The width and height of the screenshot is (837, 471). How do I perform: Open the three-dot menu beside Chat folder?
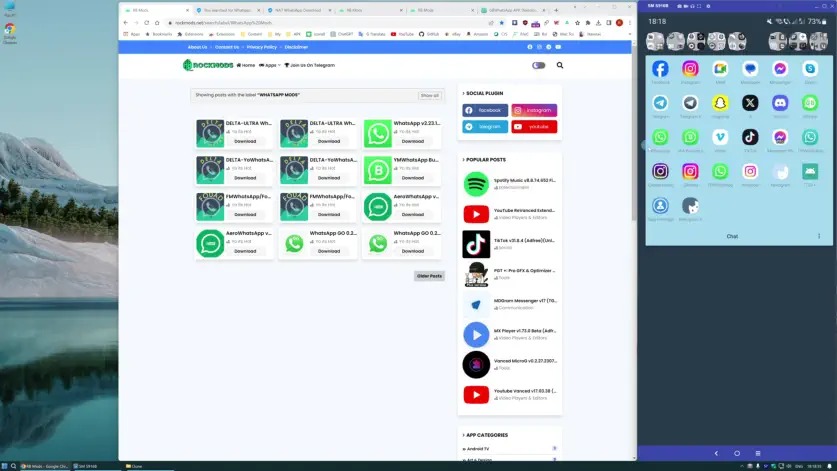pos(819,236)
